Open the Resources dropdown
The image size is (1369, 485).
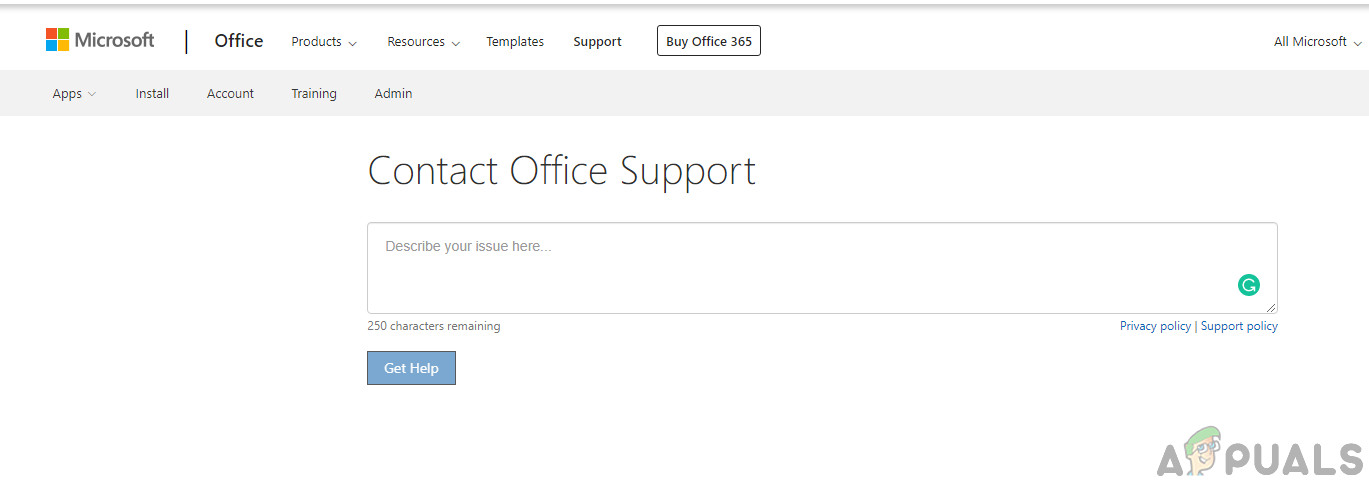423,42
